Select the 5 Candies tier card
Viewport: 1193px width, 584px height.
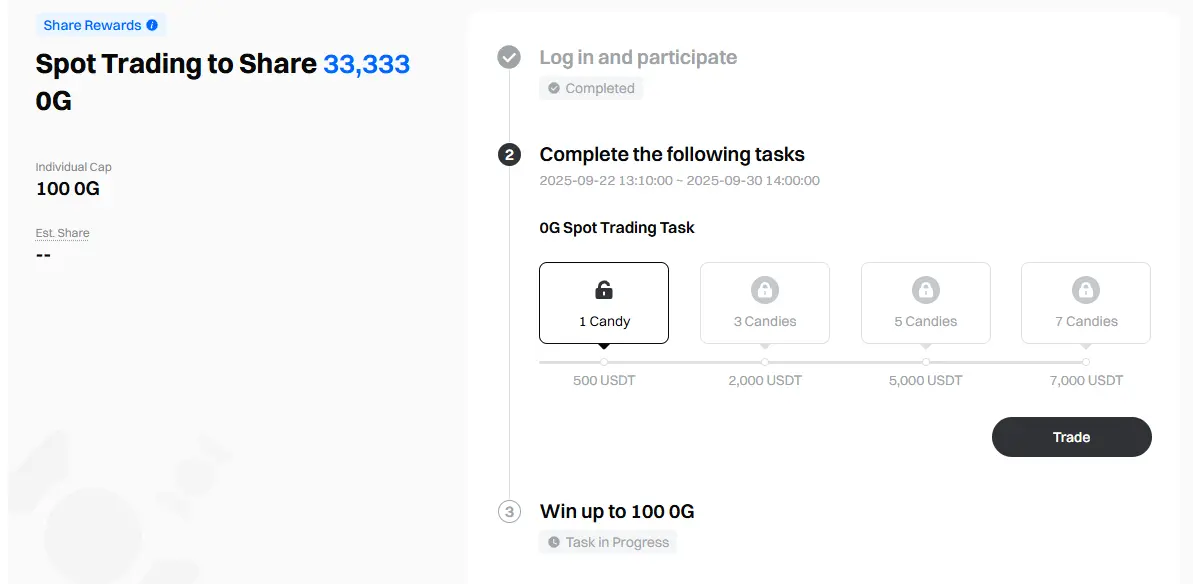point(925,303)
